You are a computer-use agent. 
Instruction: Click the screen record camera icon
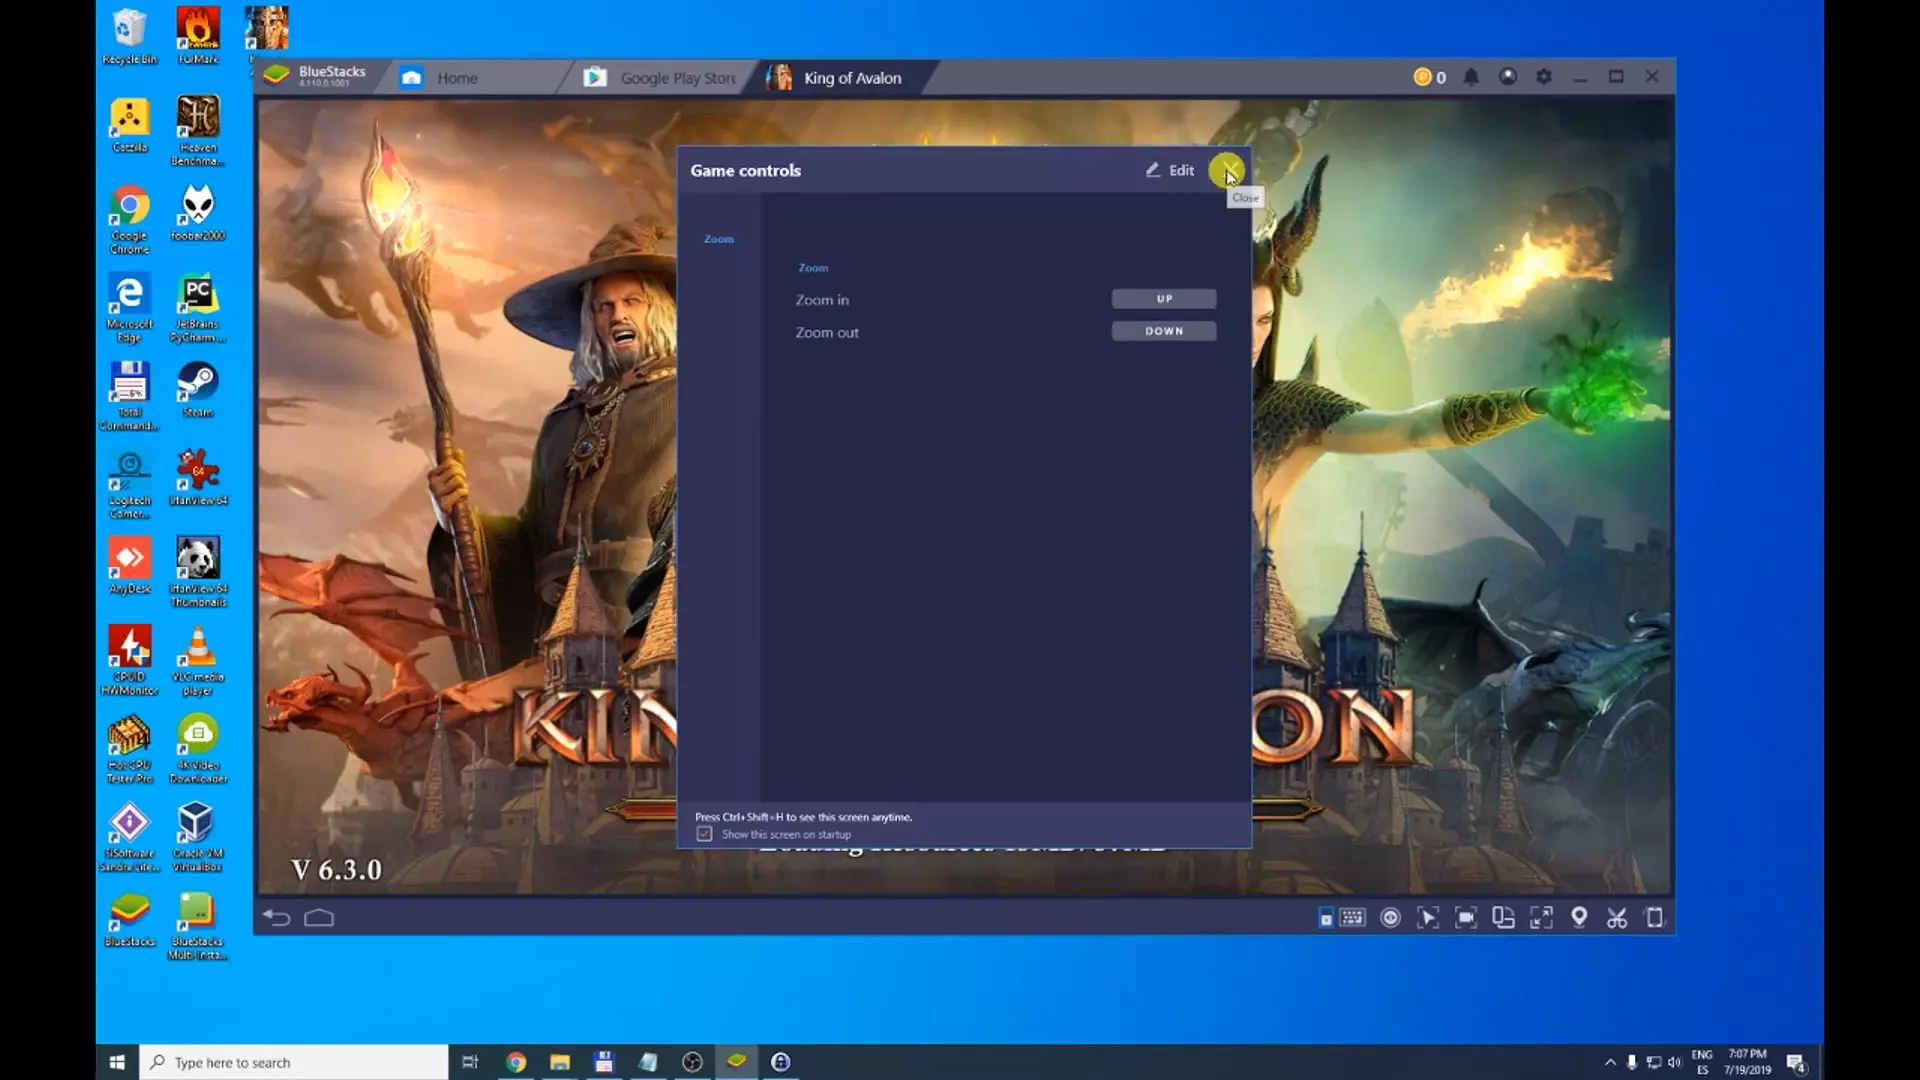[1466, 918]
